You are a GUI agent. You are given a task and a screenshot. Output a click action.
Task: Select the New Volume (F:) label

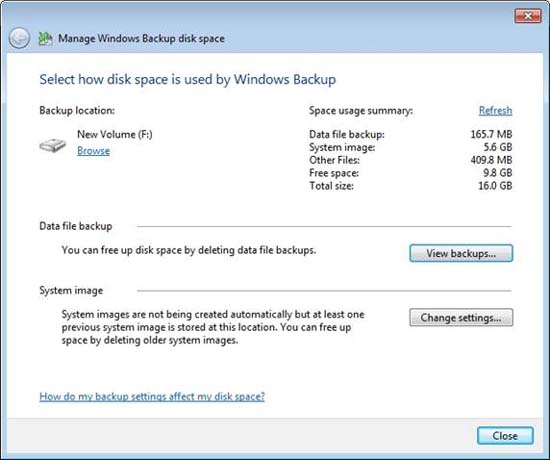pos(115,134)
